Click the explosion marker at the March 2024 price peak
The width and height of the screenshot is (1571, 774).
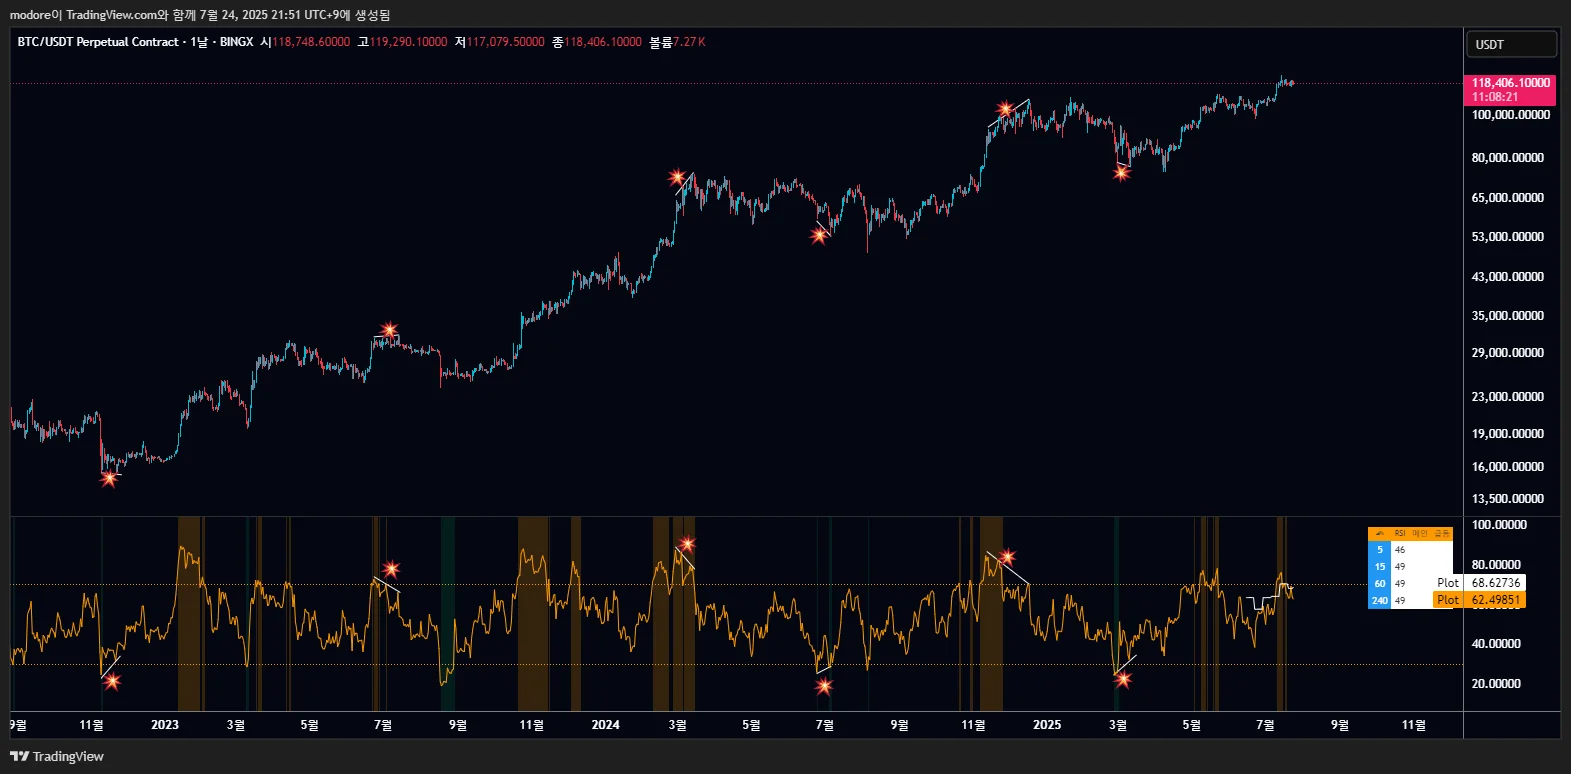[678, 178]
